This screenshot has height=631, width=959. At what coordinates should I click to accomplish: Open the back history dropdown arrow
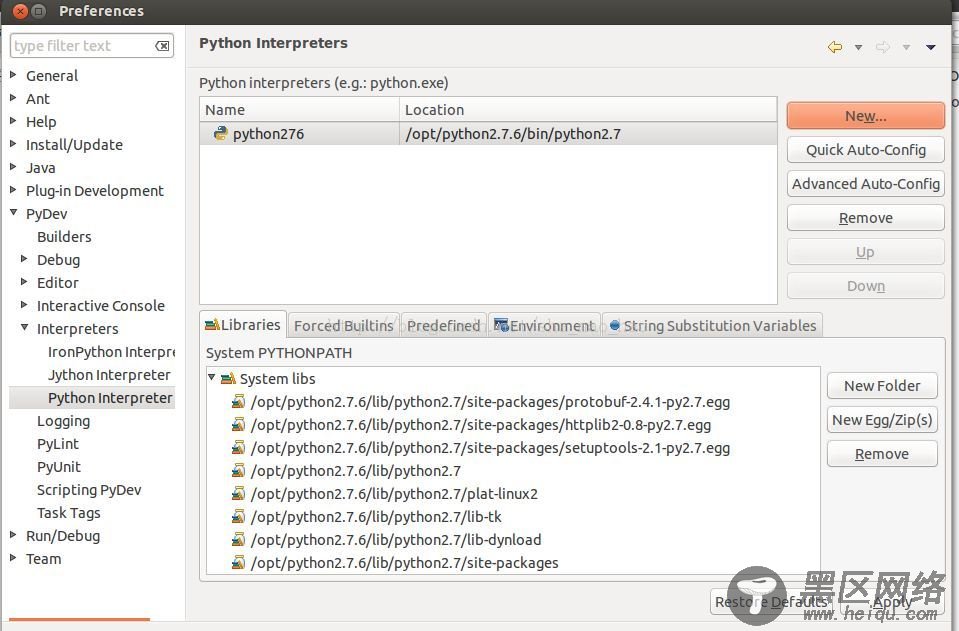pyautogui.click(x=858, y=48)
